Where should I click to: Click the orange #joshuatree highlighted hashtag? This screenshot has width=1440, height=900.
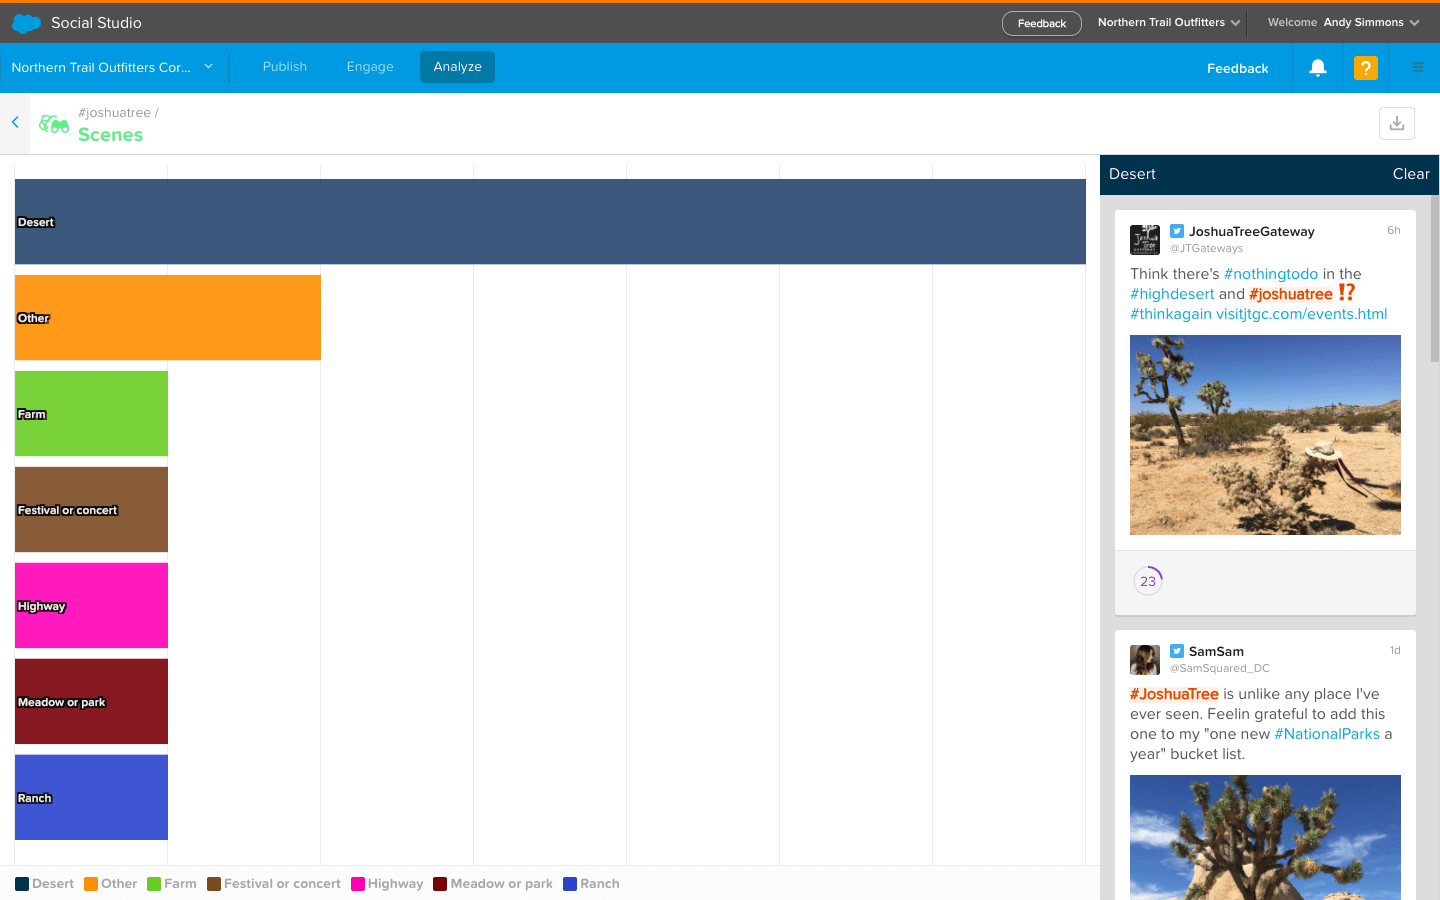[1291, 294]
